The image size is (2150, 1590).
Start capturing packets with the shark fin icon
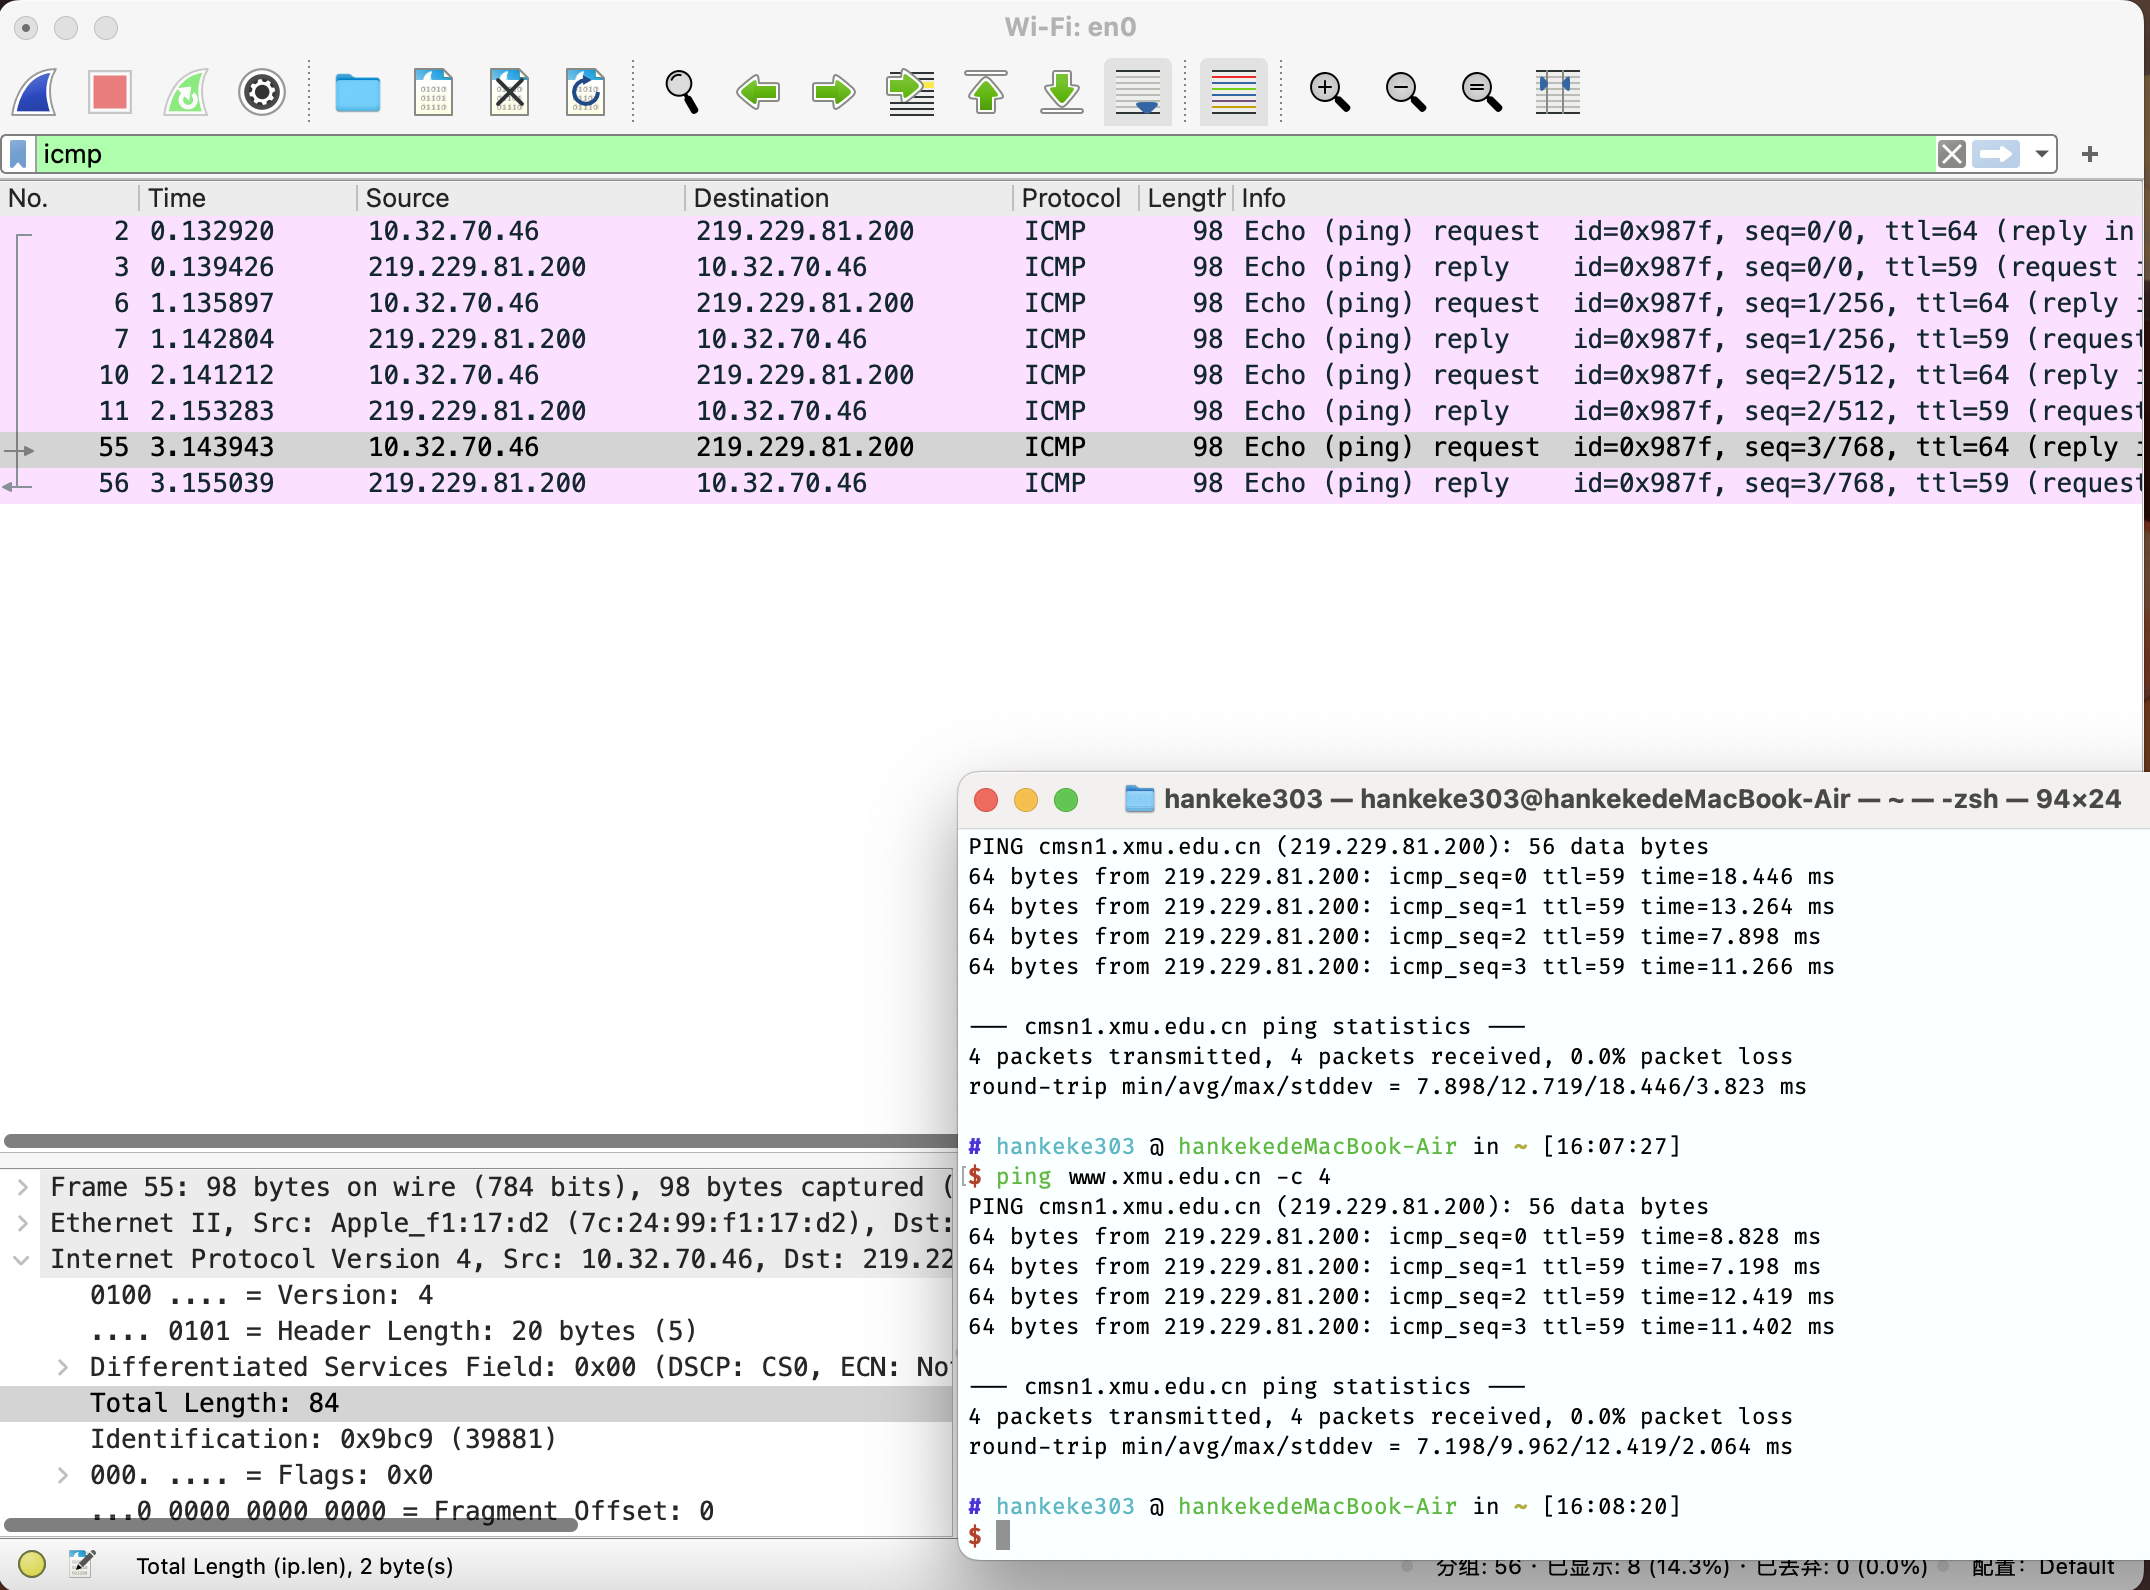point(35,92)
